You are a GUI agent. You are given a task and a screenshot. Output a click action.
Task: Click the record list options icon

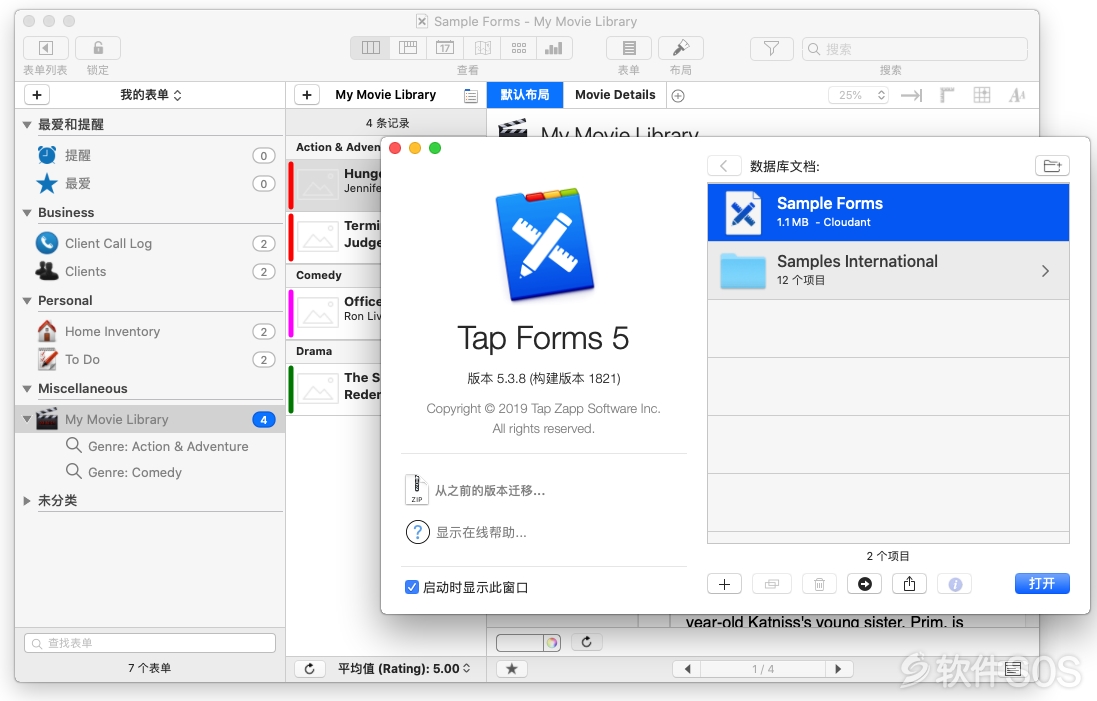coord(471,96)
